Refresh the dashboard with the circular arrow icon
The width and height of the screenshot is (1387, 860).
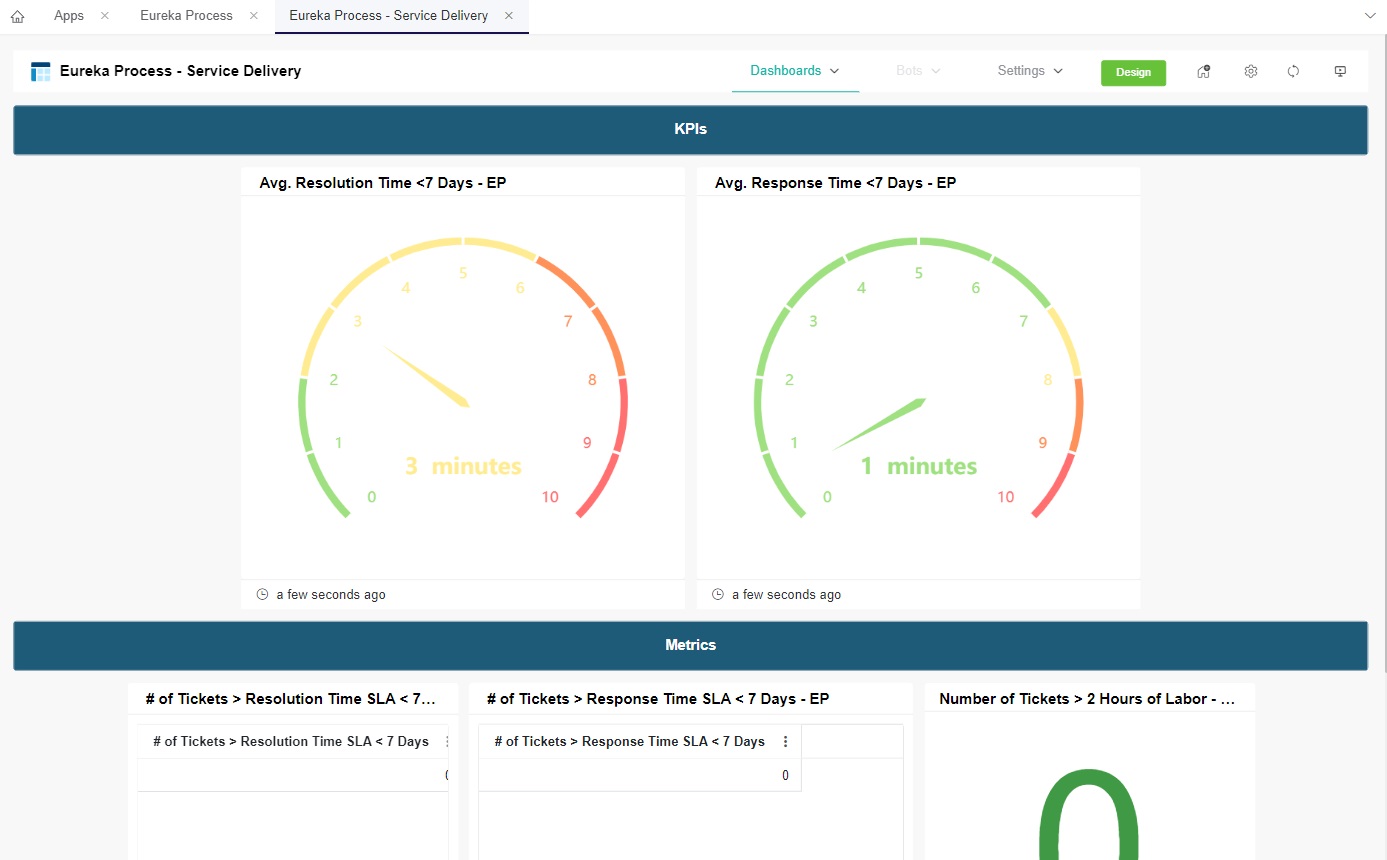pyautogui.click(x=1293, y=71)
